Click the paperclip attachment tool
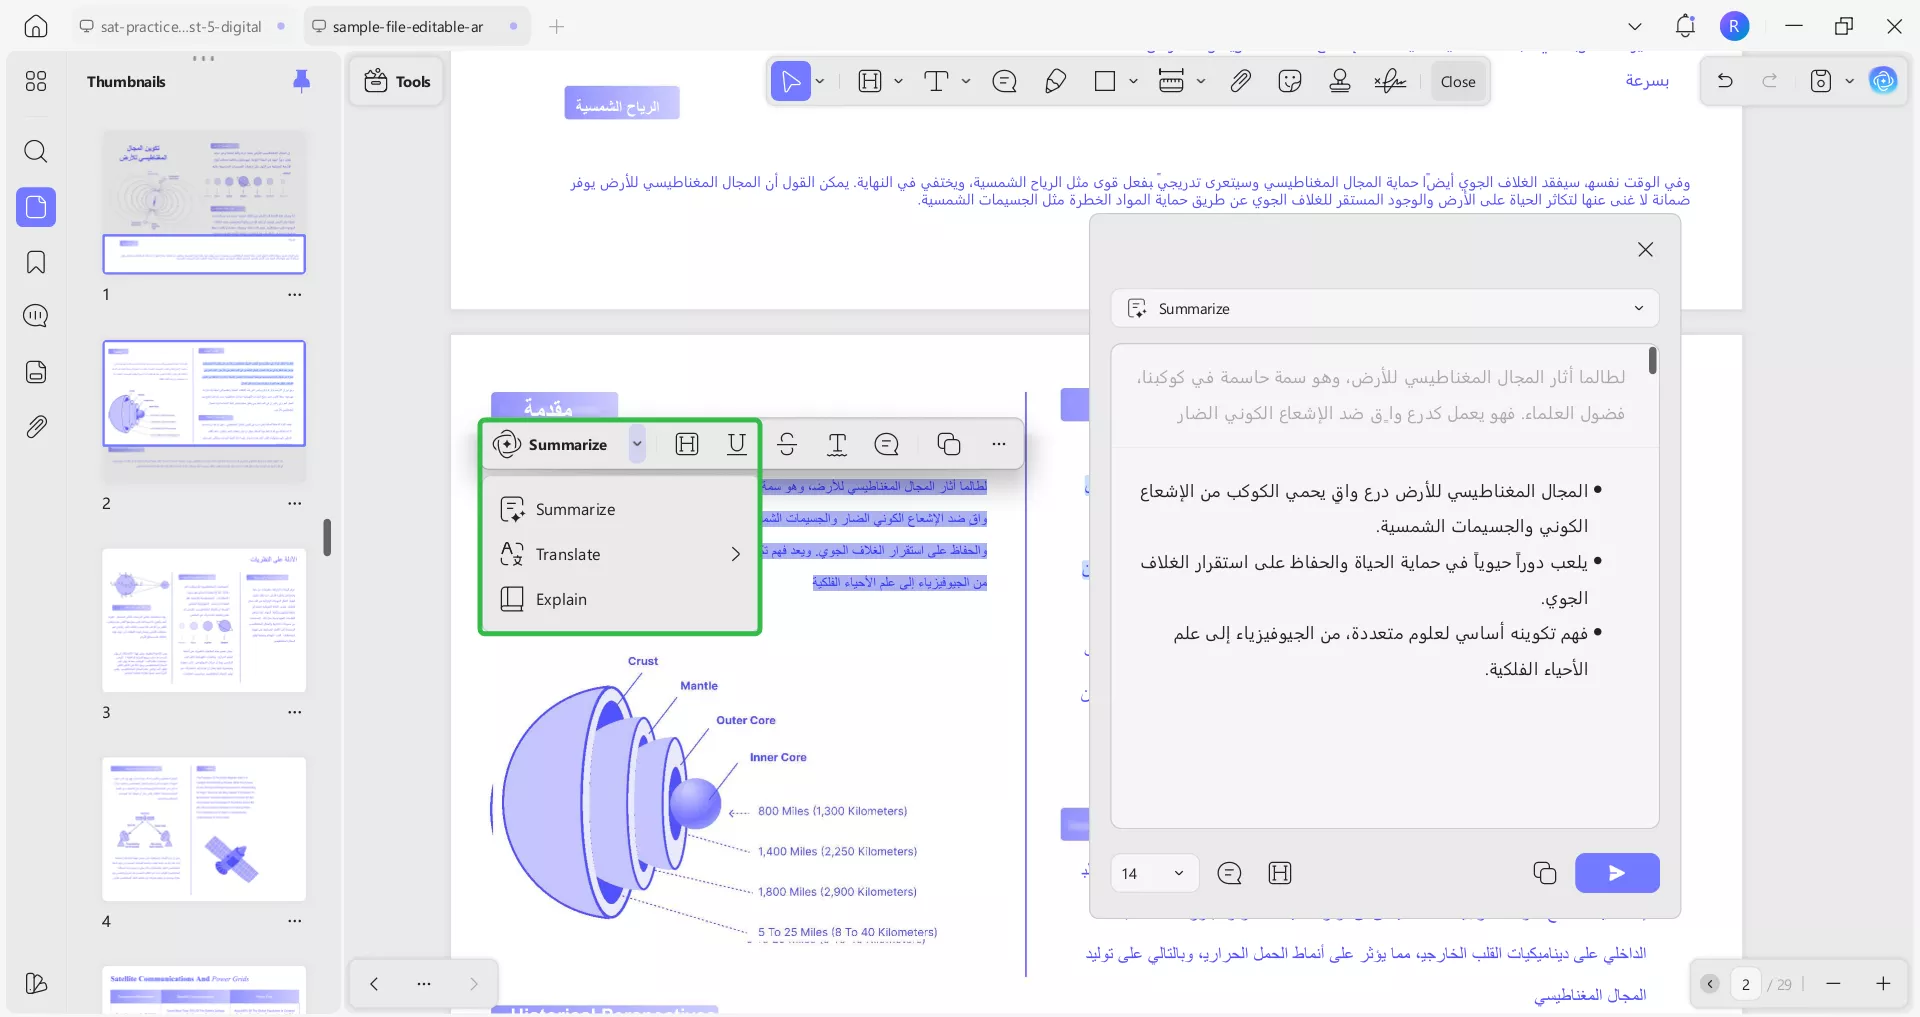Screen dimensions: 1920x1017 [1240, 81]
